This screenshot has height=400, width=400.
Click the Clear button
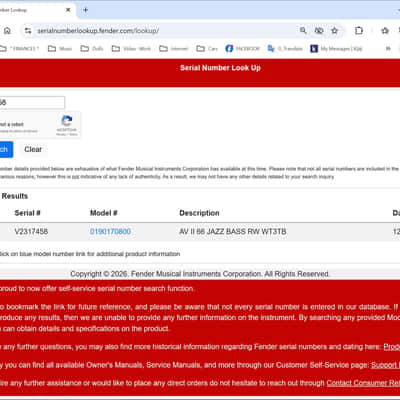[x=33, y=149]
